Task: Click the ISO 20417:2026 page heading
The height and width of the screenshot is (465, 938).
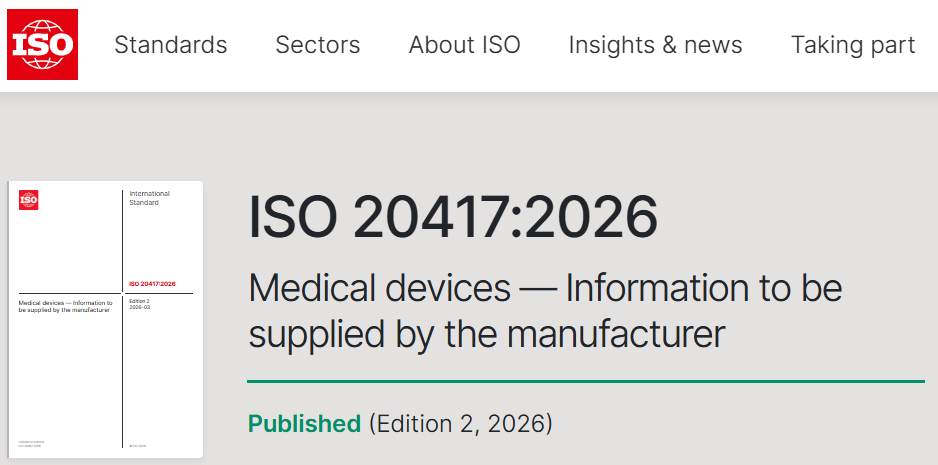Action: click(x=453, y=216)
